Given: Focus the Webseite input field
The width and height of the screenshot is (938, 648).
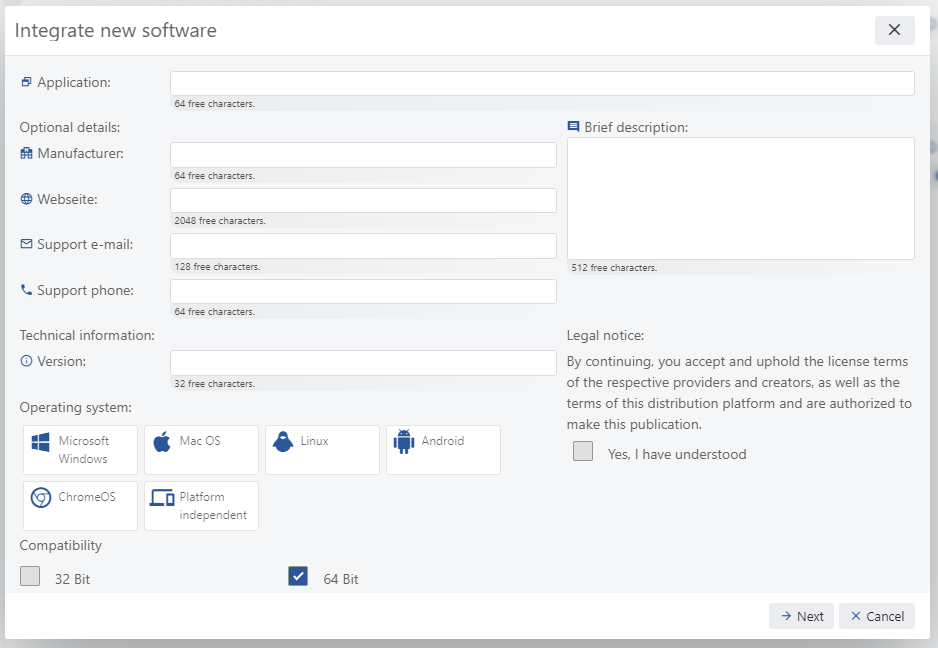Looking at the screenshot, I should (x=363, y=200).
